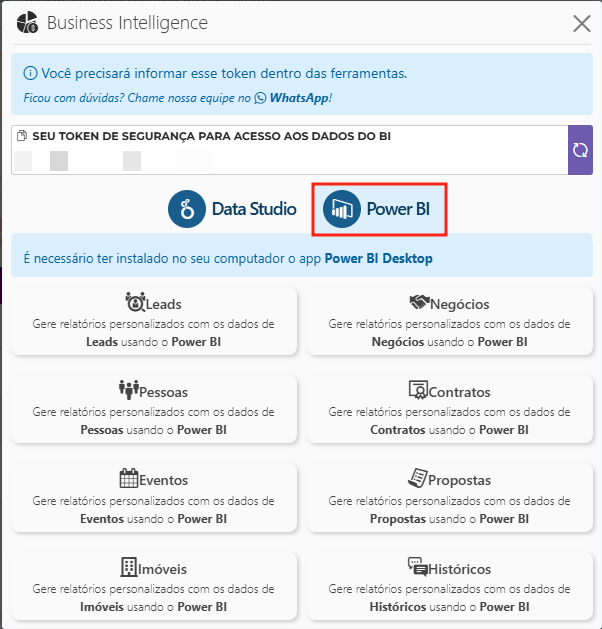Click the Propostas document icon
Image resolution: width=602 pixels, height=629 pixels.
(x=417, y=478)
